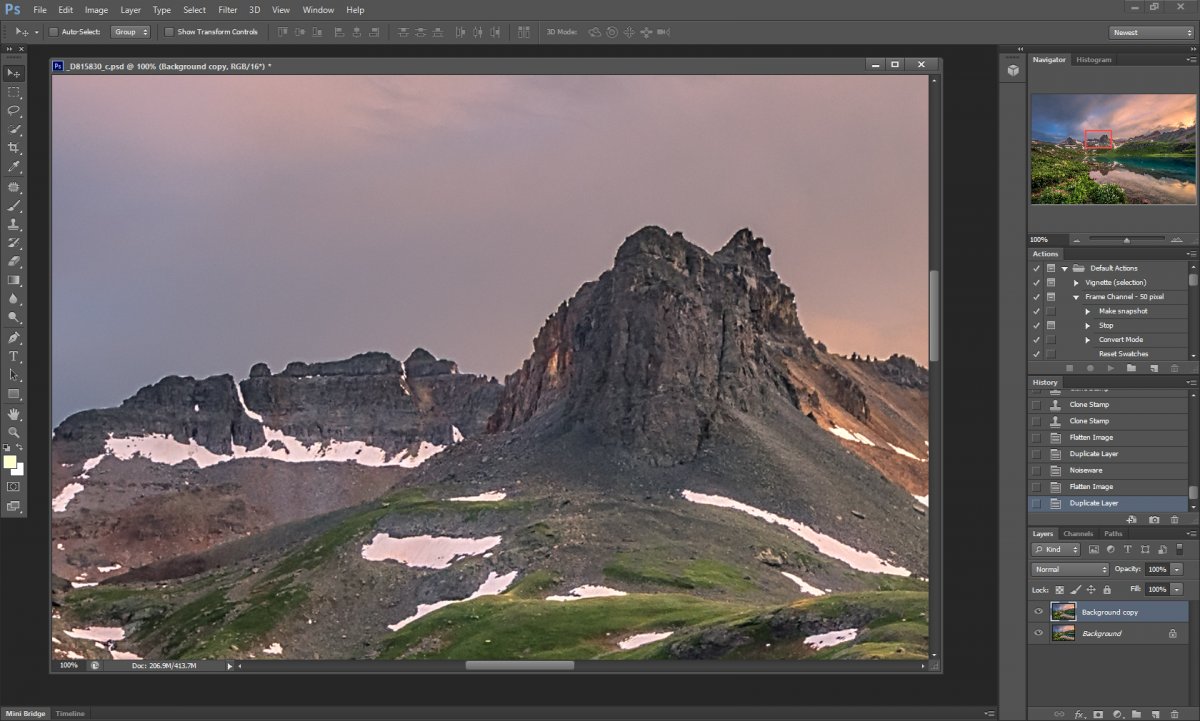1200x721 pixels.
Task: Select the Brush tool
Action: pos(14,205)
